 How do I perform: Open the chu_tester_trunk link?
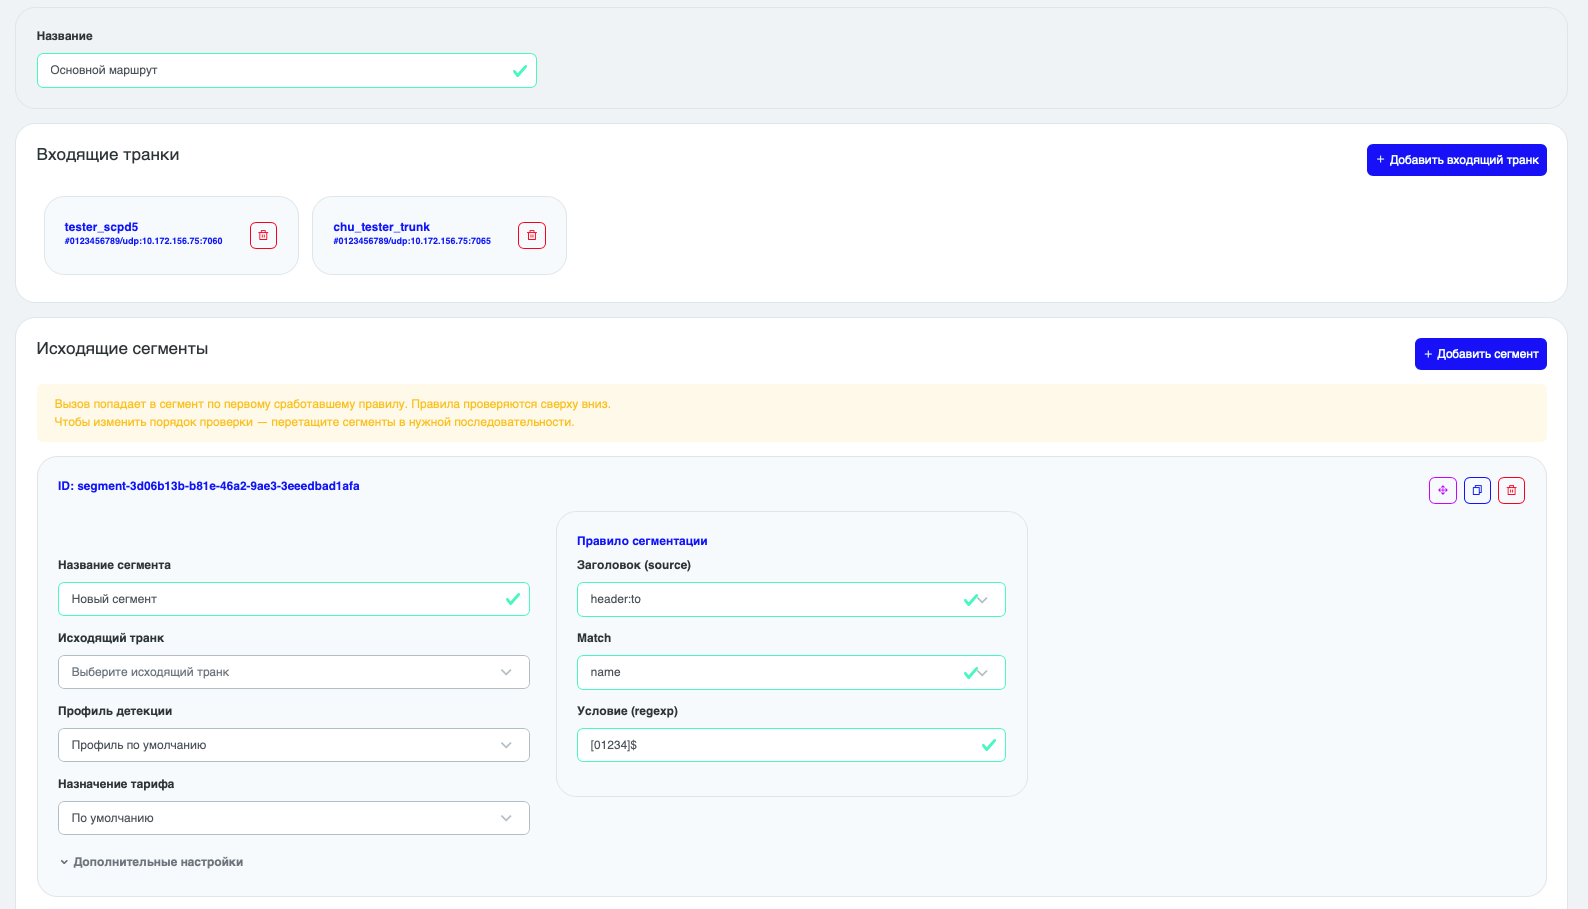381,227
